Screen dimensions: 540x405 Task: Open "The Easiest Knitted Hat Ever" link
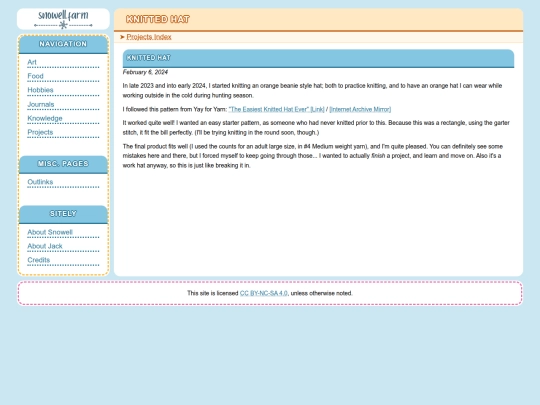[276, 110]
